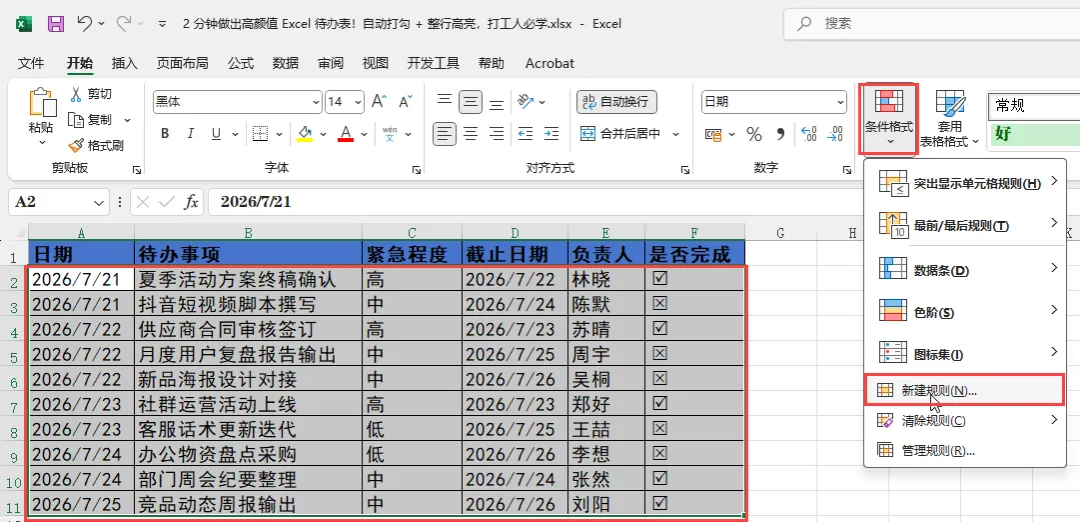This screenshot has width=1080, height=522.
Task: Click increase decimal places icon
Action: tap(809, 134)
